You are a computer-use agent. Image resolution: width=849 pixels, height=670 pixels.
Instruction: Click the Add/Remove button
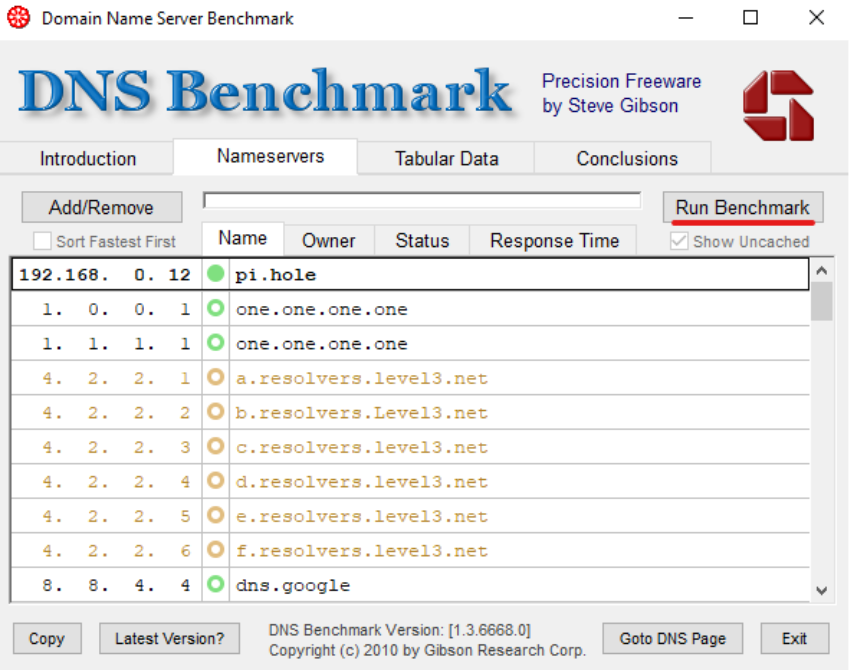pyautogui.click(x=102, y=207)
